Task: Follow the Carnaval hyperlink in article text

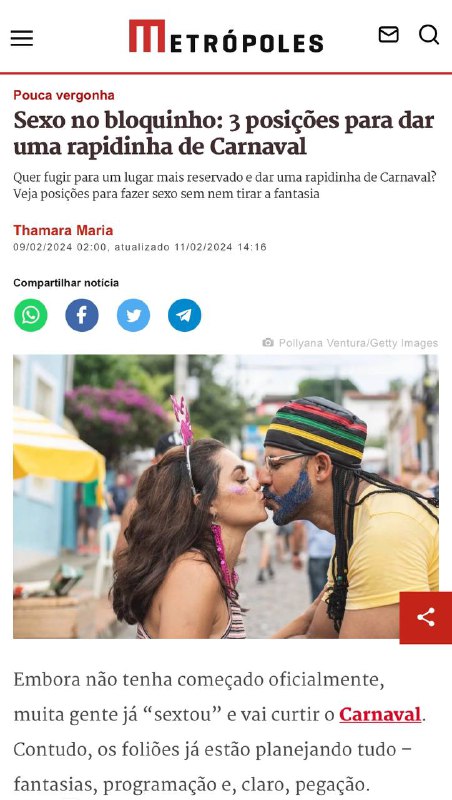Action: [x=380, y=714]
